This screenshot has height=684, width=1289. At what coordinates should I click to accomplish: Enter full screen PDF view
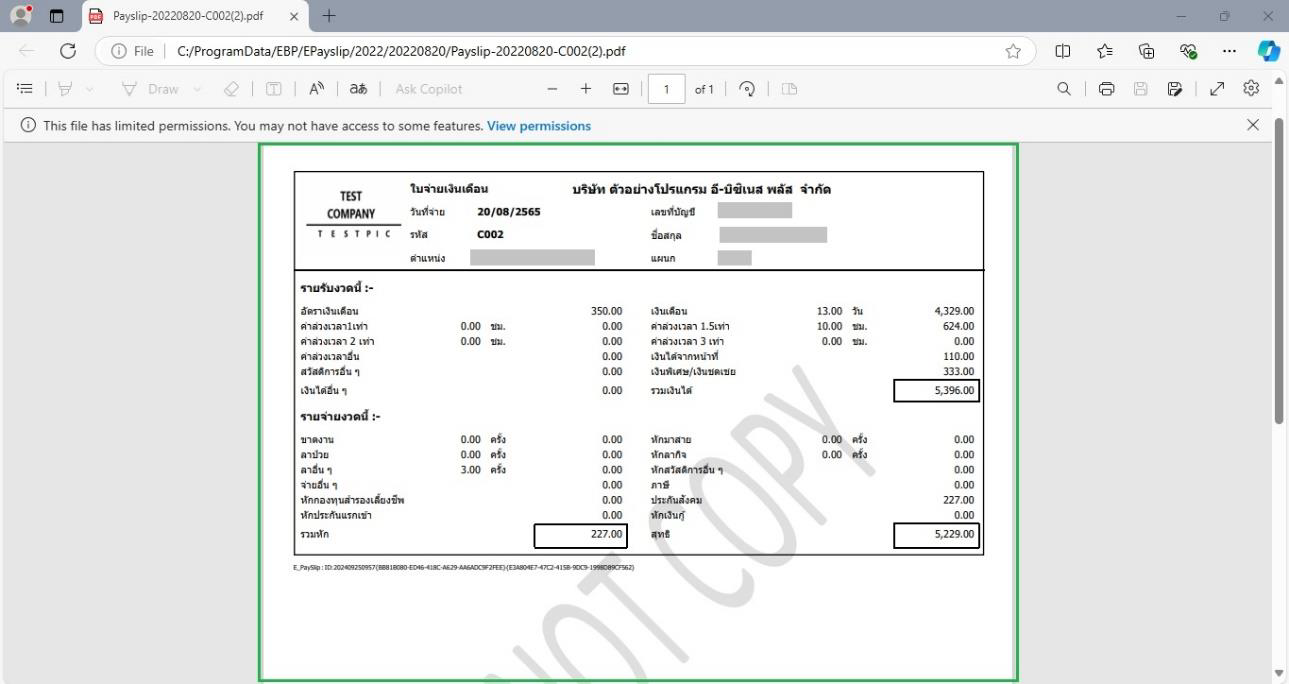1217,89
